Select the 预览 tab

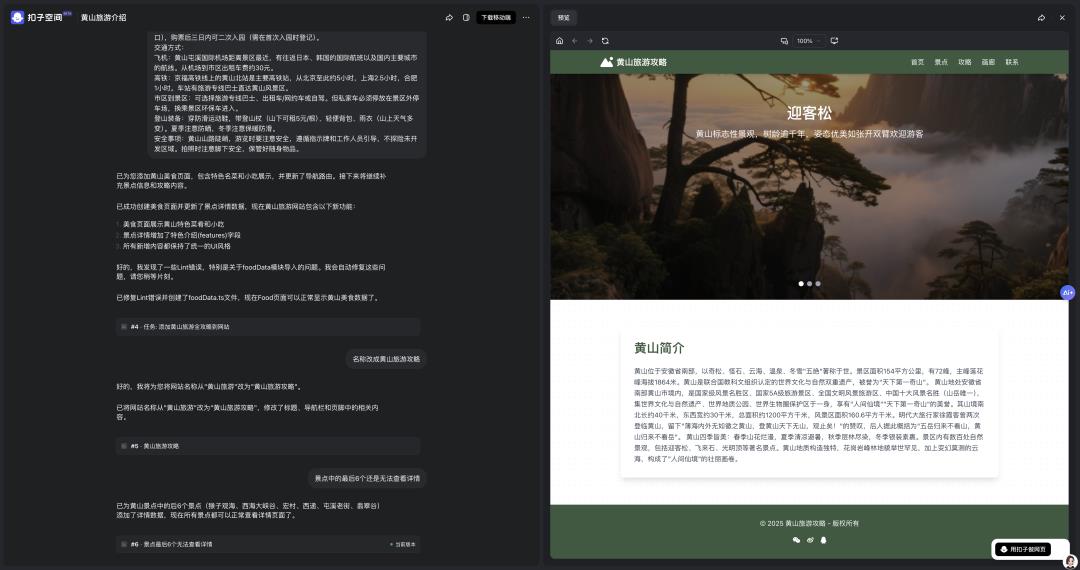click(563, 18)
